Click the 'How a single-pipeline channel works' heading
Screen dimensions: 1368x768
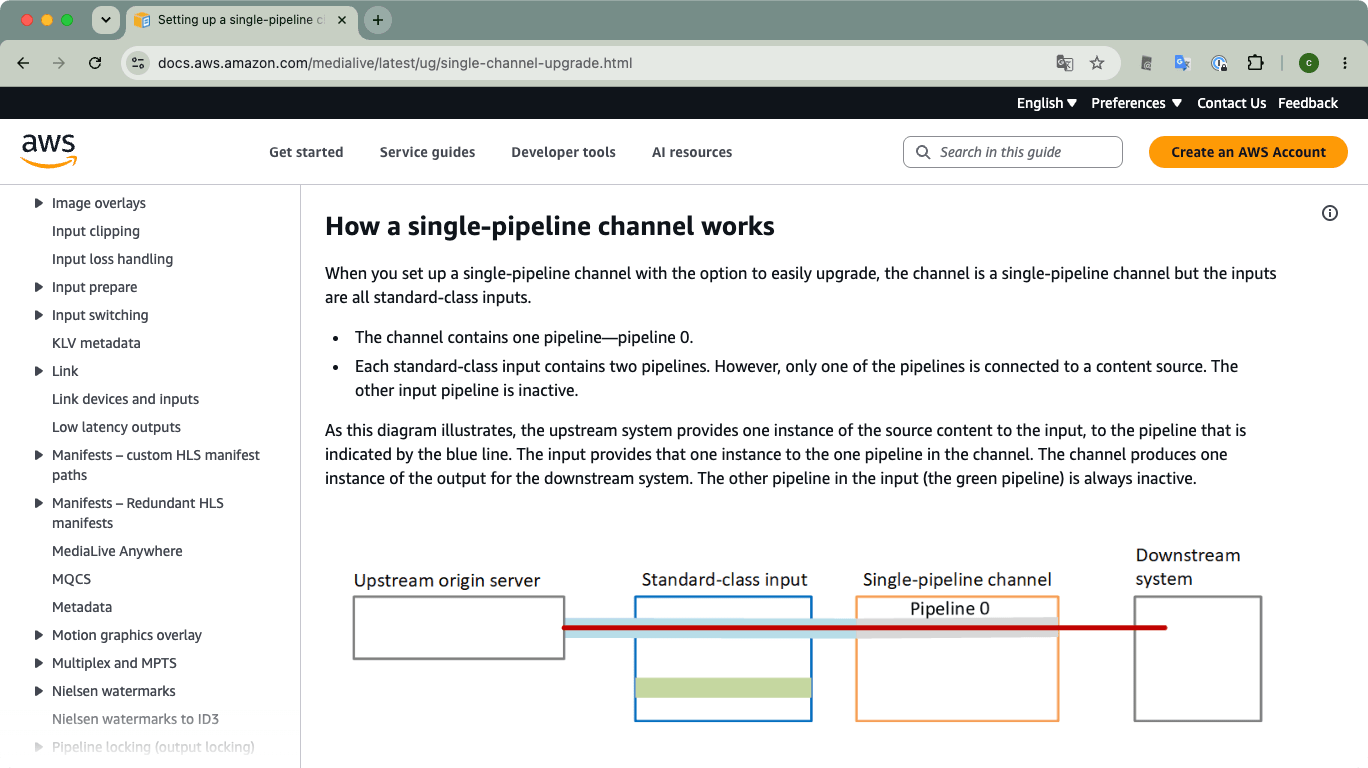(550, 226)
